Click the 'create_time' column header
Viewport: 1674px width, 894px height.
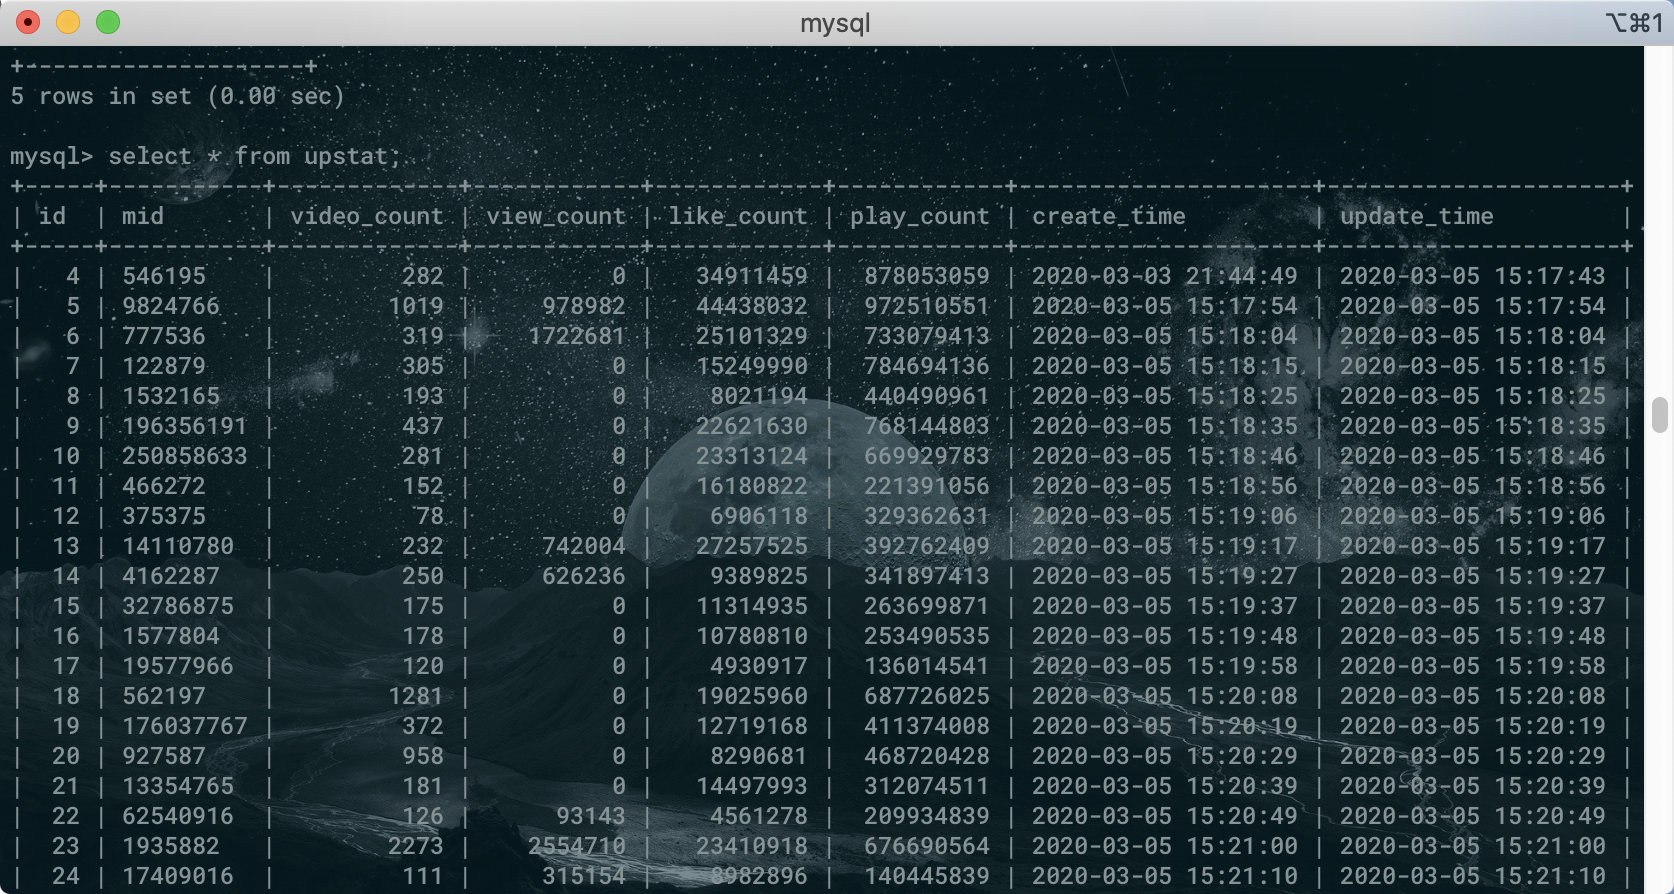click(x=1109, y=217)
